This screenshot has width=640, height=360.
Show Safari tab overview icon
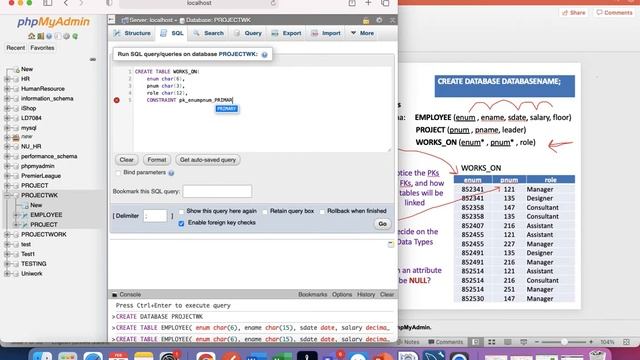point(385,3)
